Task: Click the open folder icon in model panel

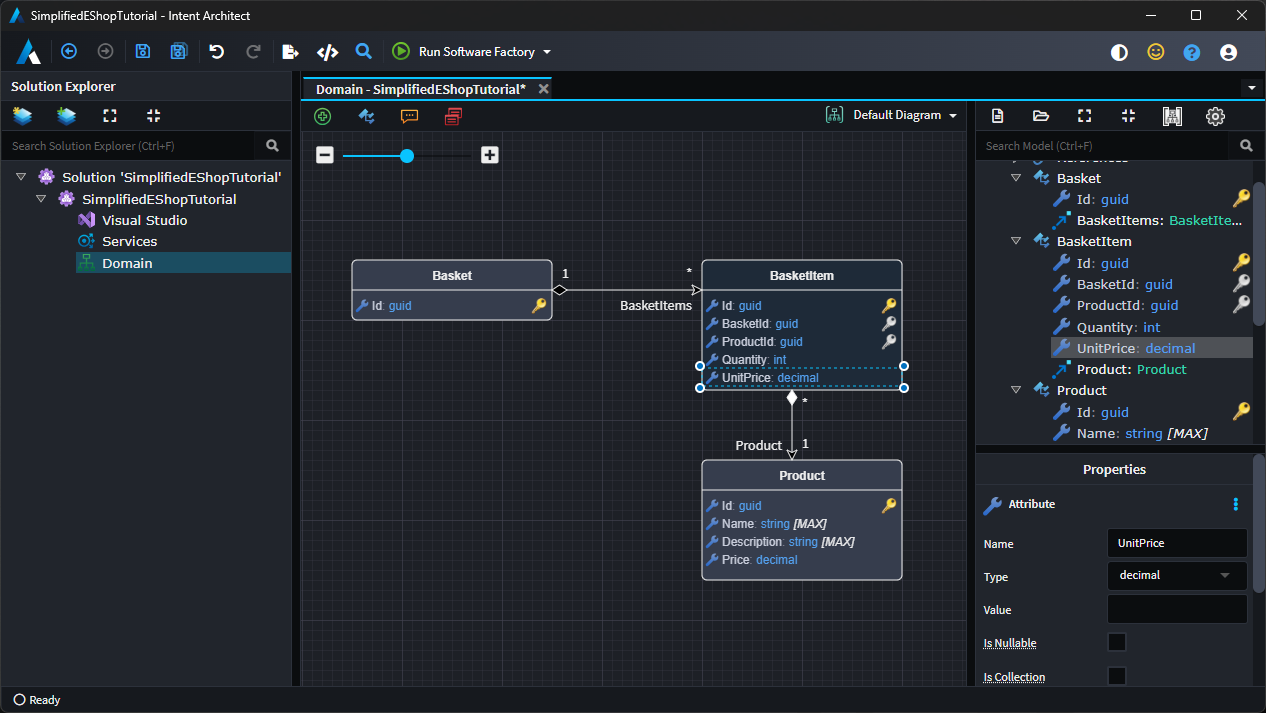Action: click(1041, 116)
